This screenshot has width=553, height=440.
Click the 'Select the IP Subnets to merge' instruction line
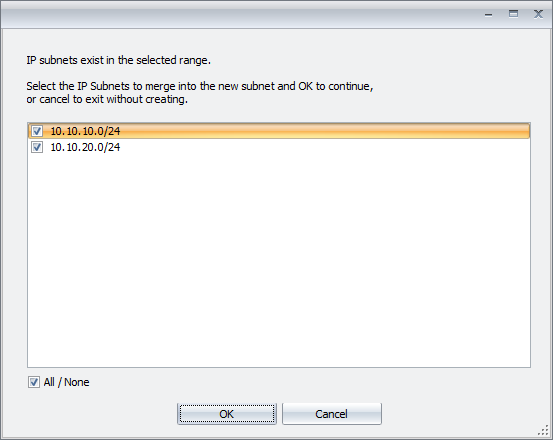point(200,86)
